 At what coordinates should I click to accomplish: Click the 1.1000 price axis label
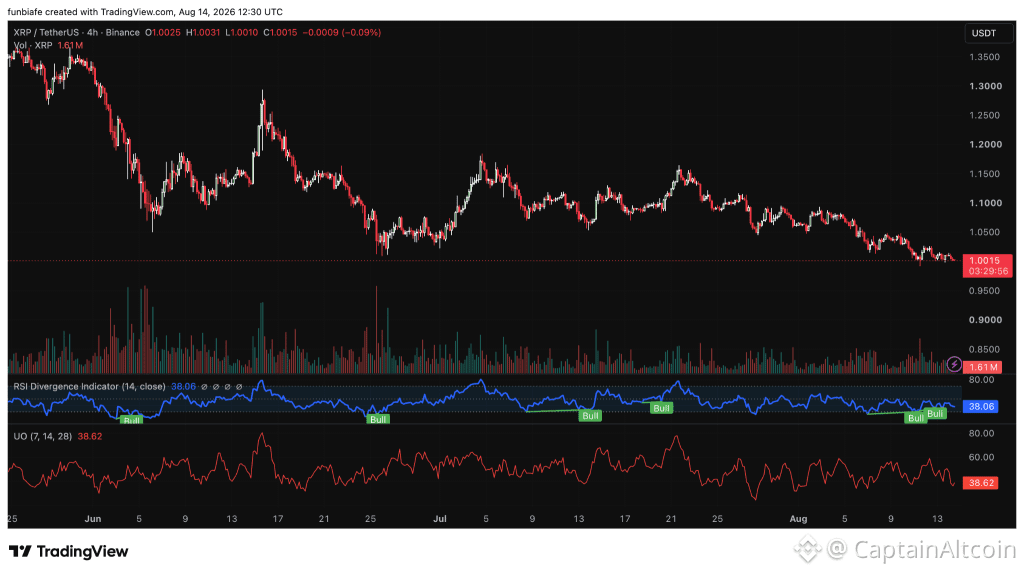(985, 203)
